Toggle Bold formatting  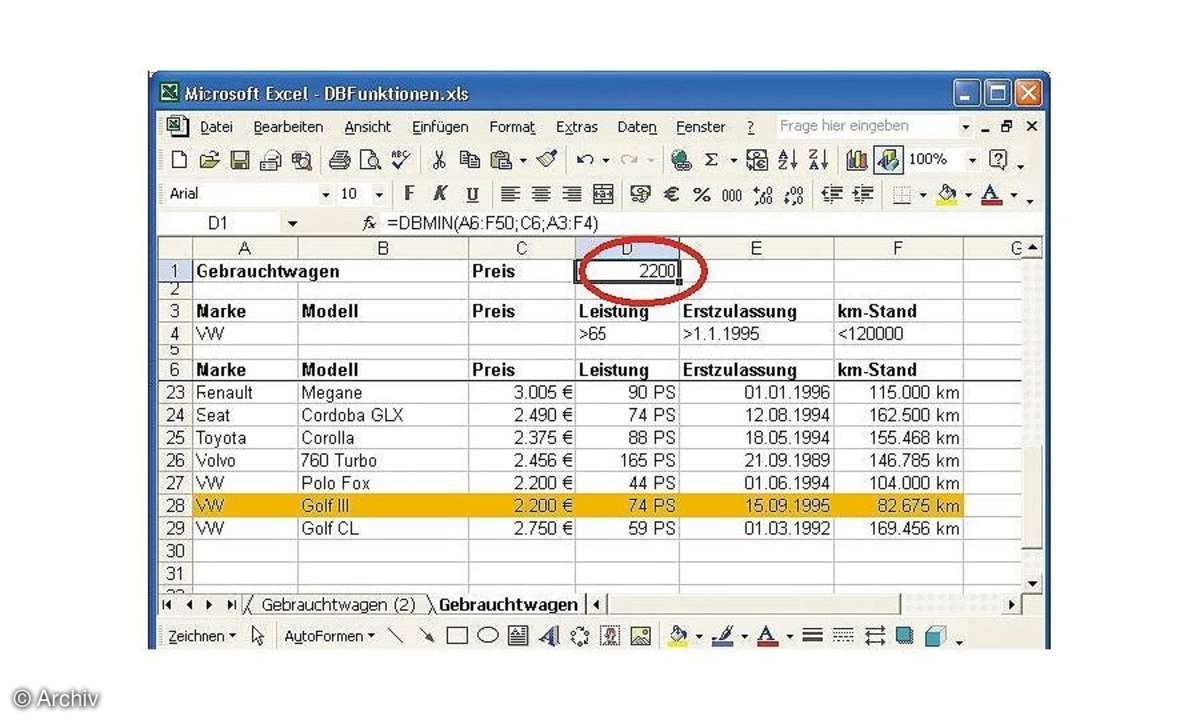click(409, 194)
